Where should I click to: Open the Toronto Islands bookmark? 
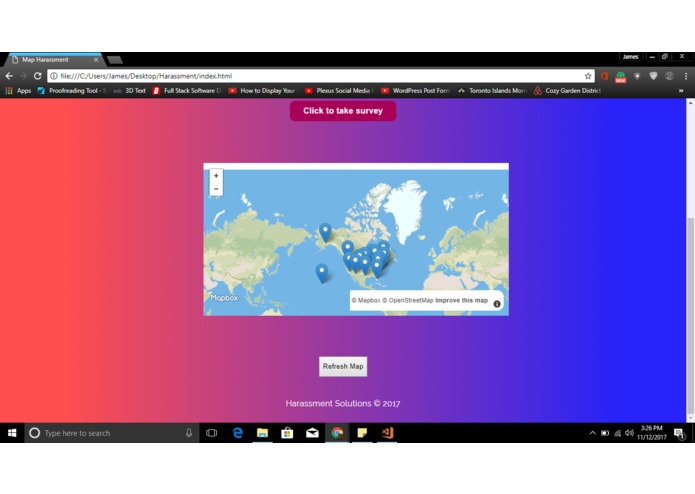[492, 91]
